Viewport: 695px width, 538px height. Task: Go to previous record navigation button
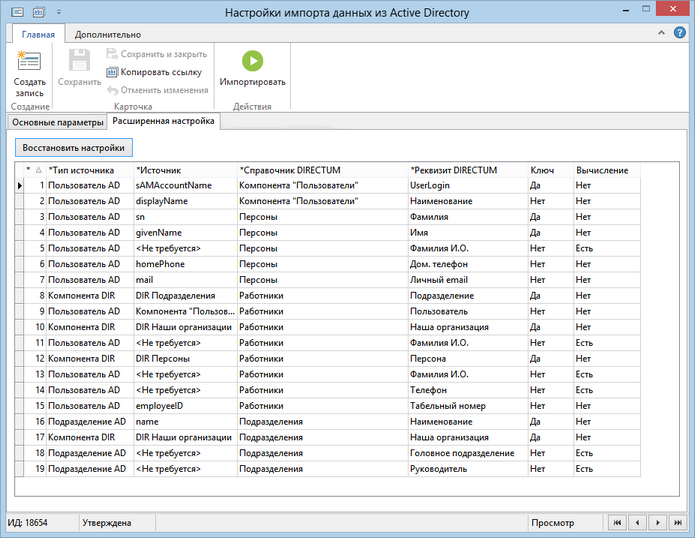point(637,522)
